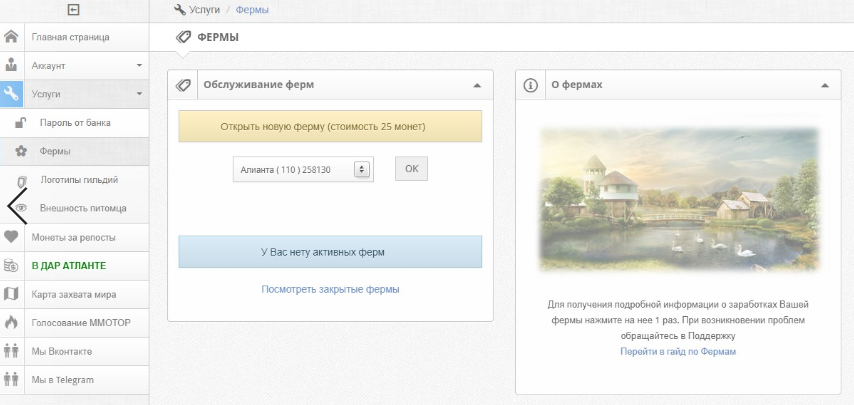Click Открыть новую ферму button
The width and height of the screenshot is (854, 405).
[330, 126]
